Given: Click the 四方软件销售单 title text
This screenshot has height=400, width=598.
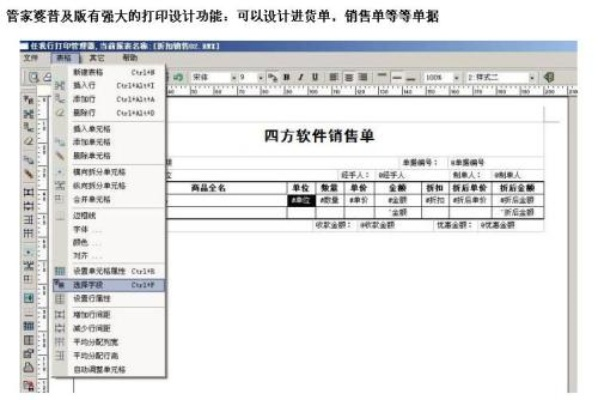Looking at the screenshot, I should [x=319, y=136].
